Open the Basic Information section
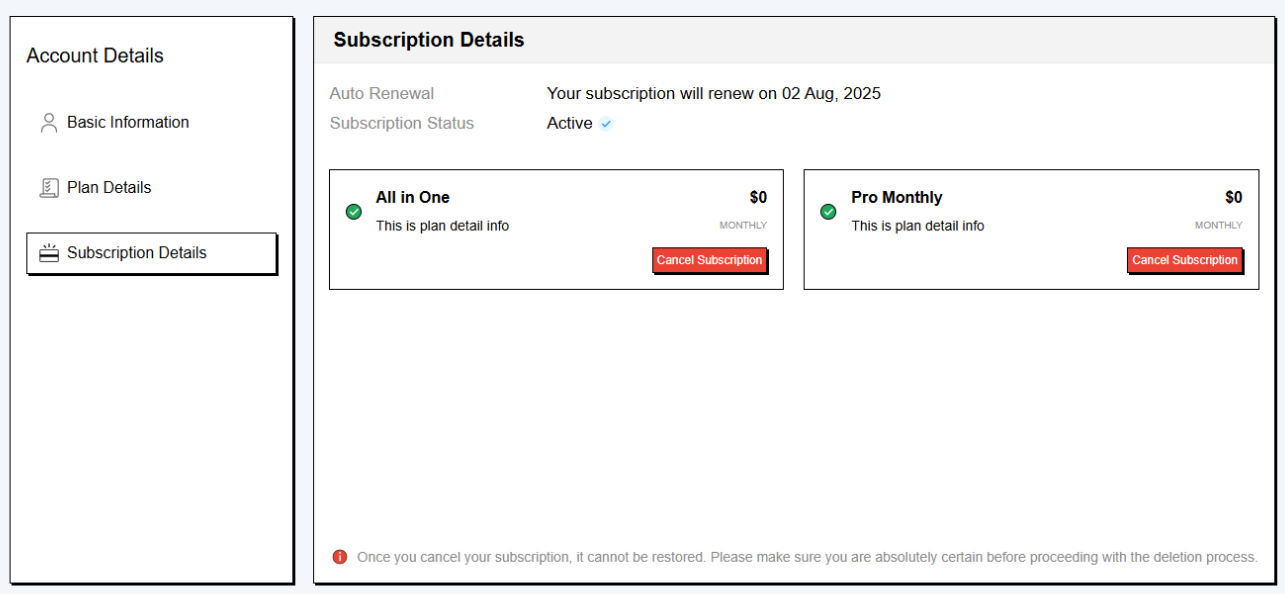Image resolution: width=1285 pixels, height=594 pixels. [151, 123]
